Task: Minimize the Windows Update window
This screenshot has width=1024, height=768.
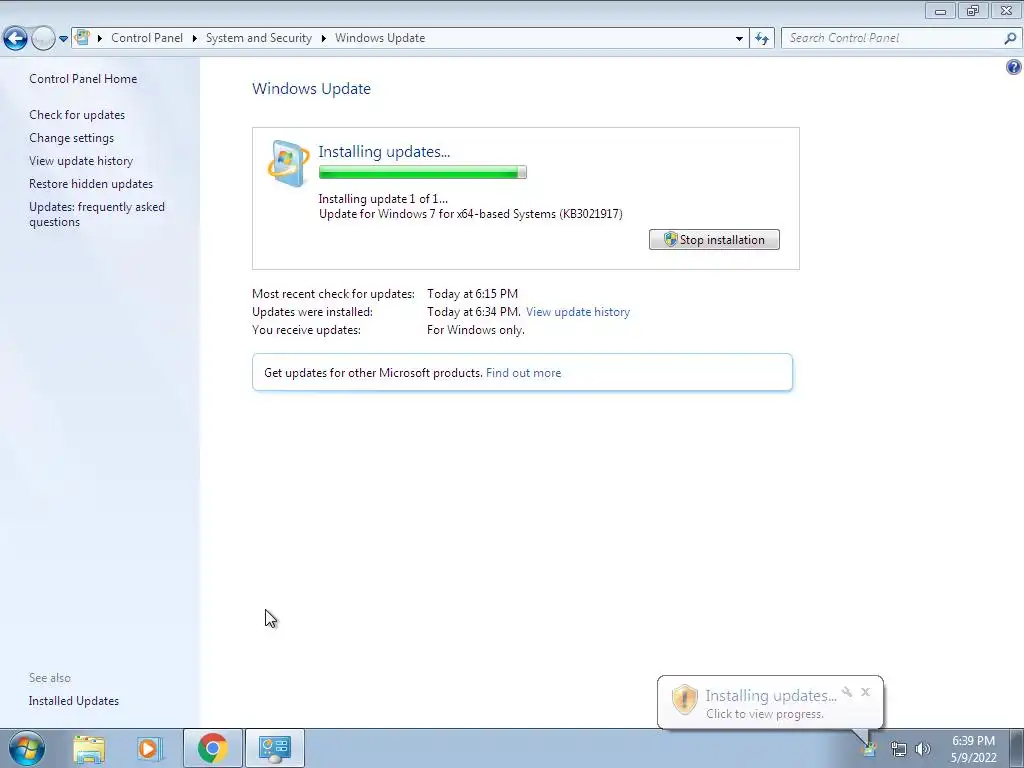Action: (x=940, y=10)
